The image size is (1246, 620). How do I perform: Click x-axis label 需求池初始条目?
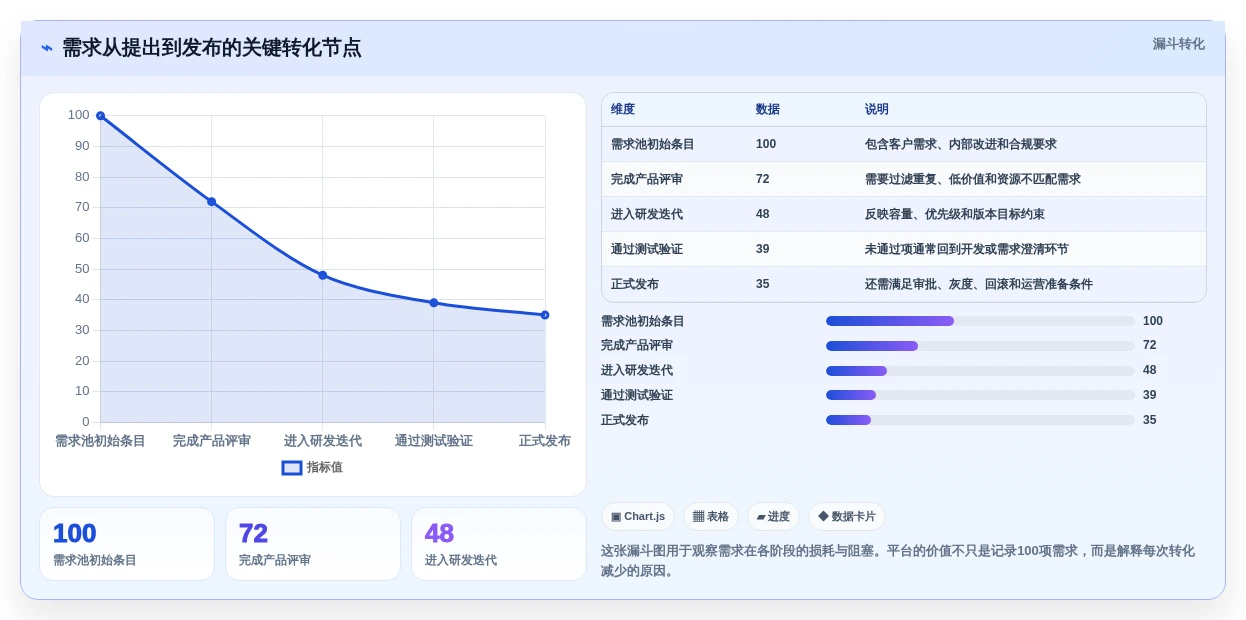(100, 441)
